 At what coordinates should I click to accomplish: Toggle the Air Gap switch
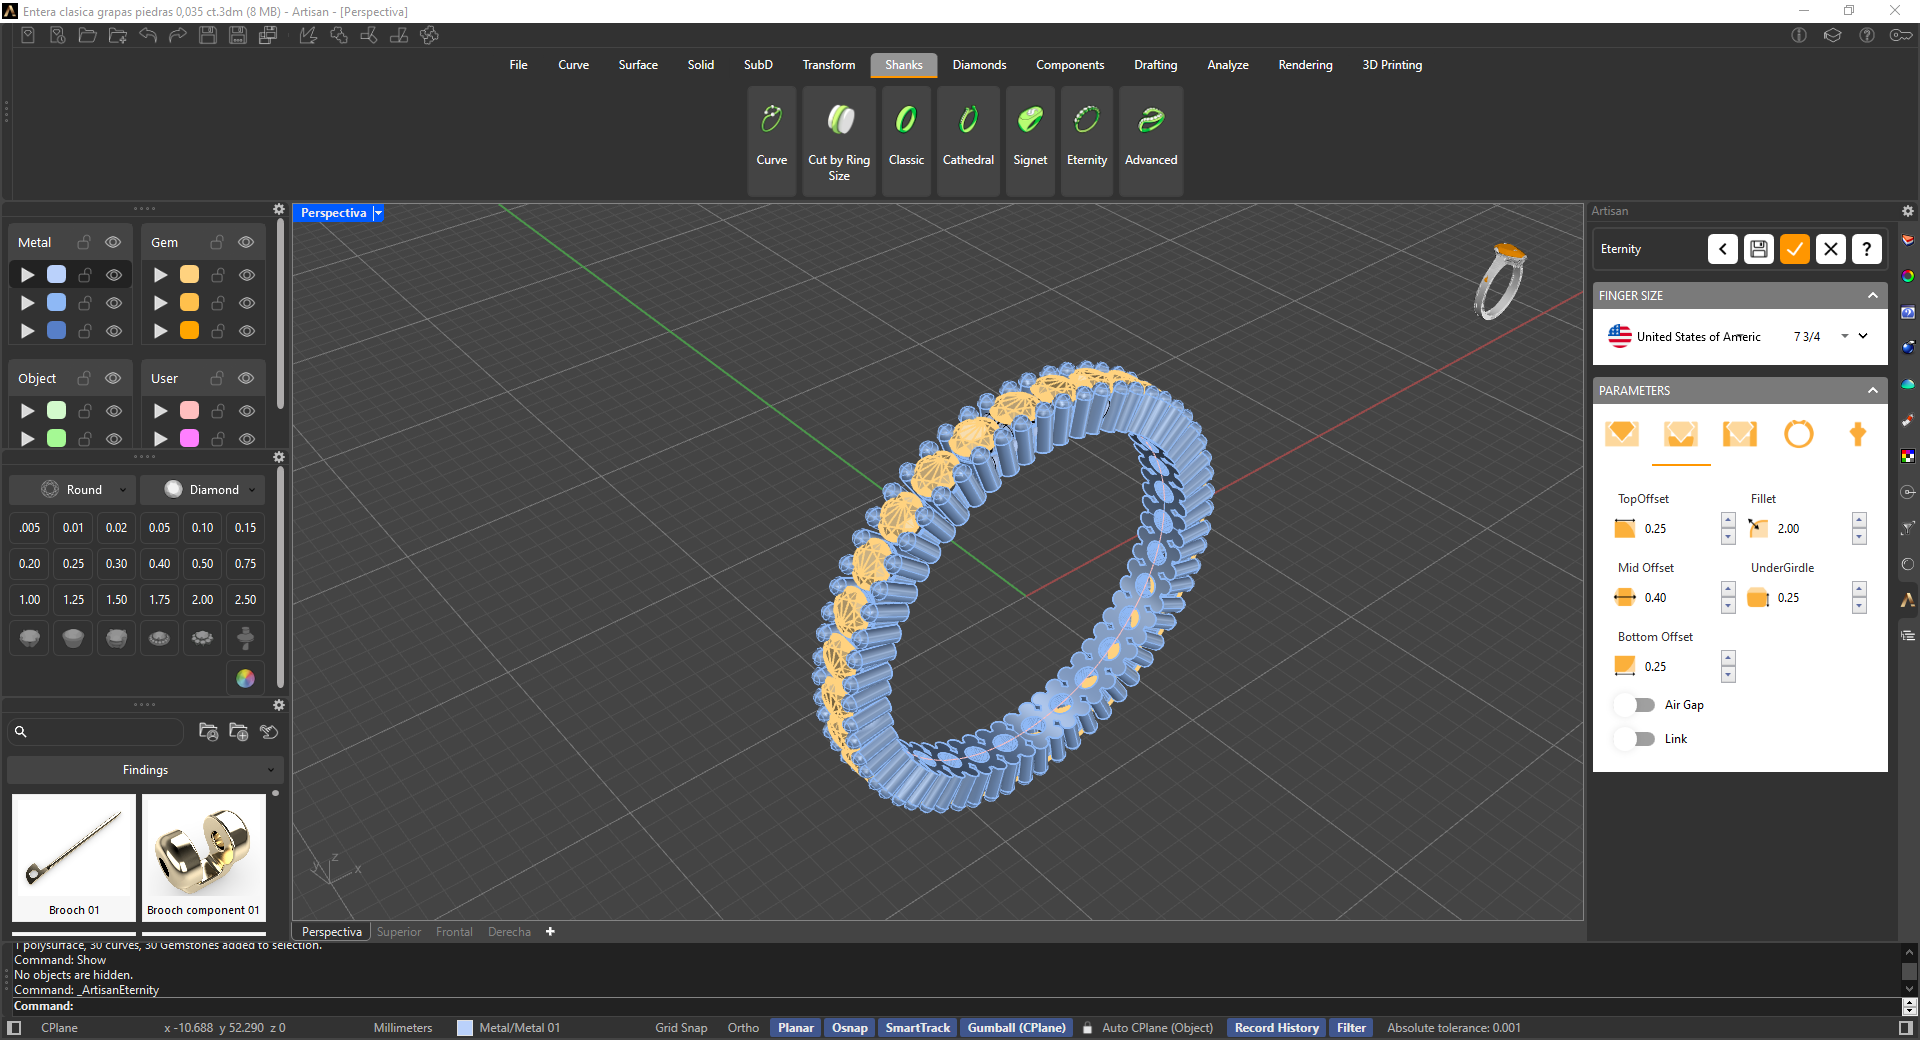[x=1637, y=705]
